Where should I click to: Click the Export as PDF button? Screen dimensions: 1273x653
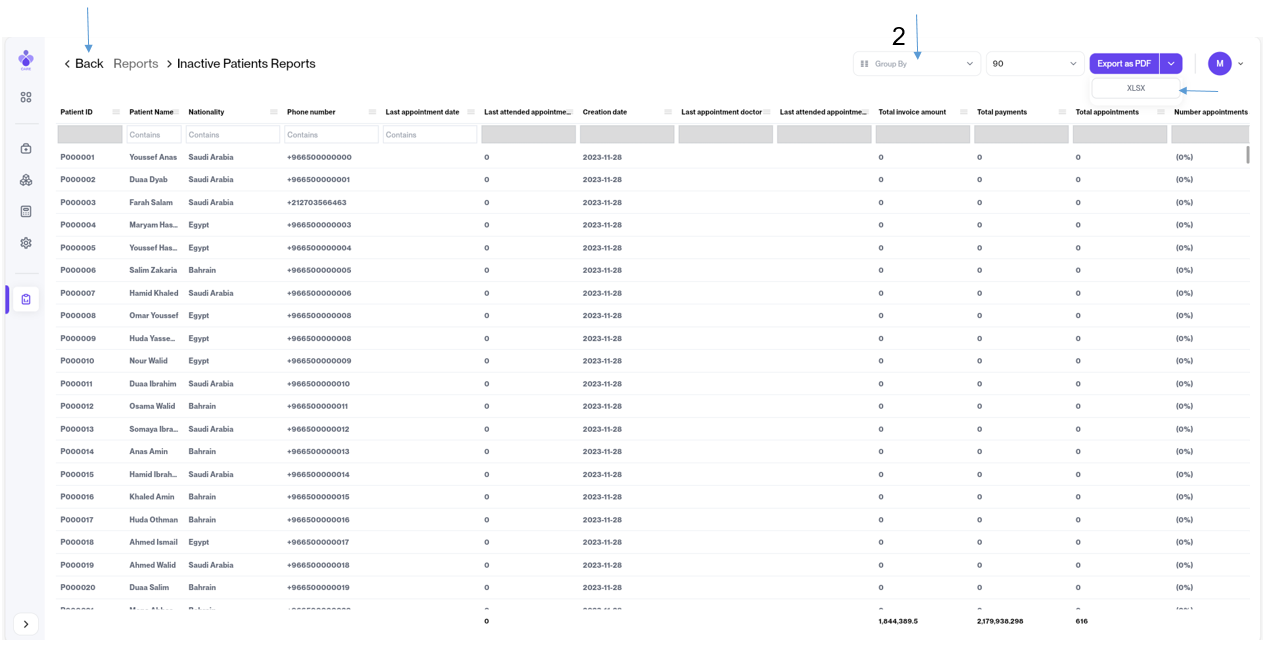(x=1123, y=64)
